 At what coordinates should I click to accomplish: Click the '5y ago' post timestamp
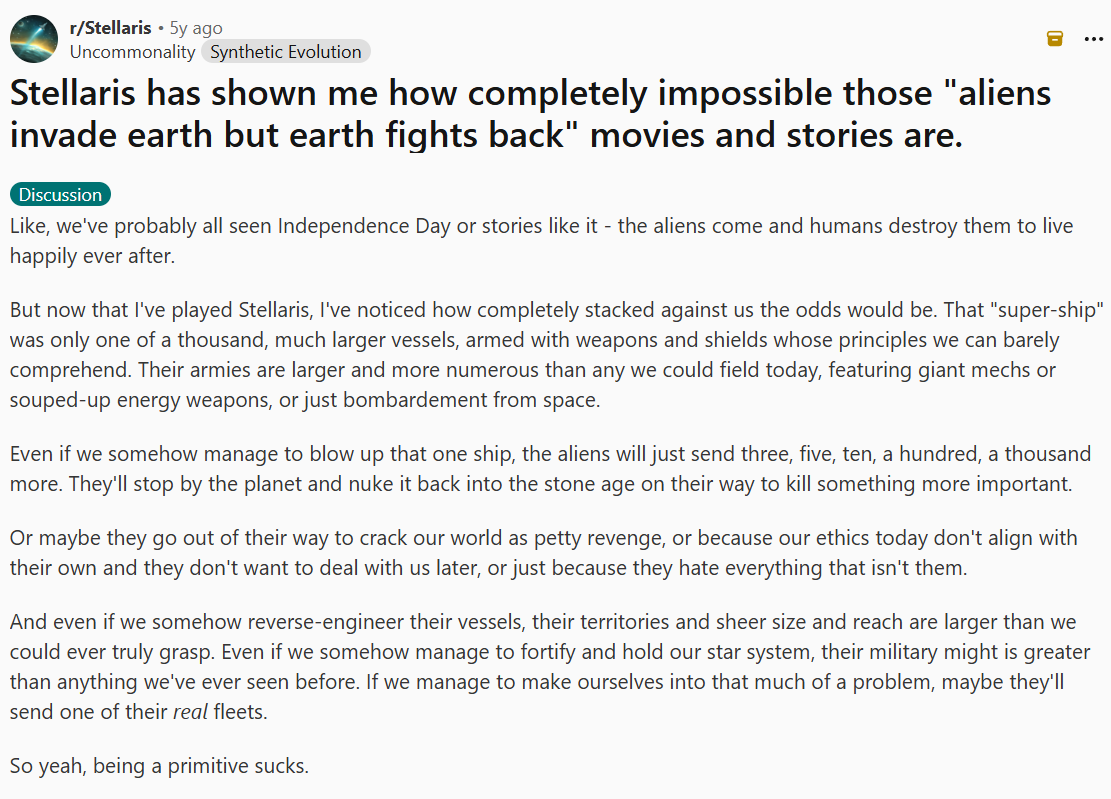pos(196,28)
